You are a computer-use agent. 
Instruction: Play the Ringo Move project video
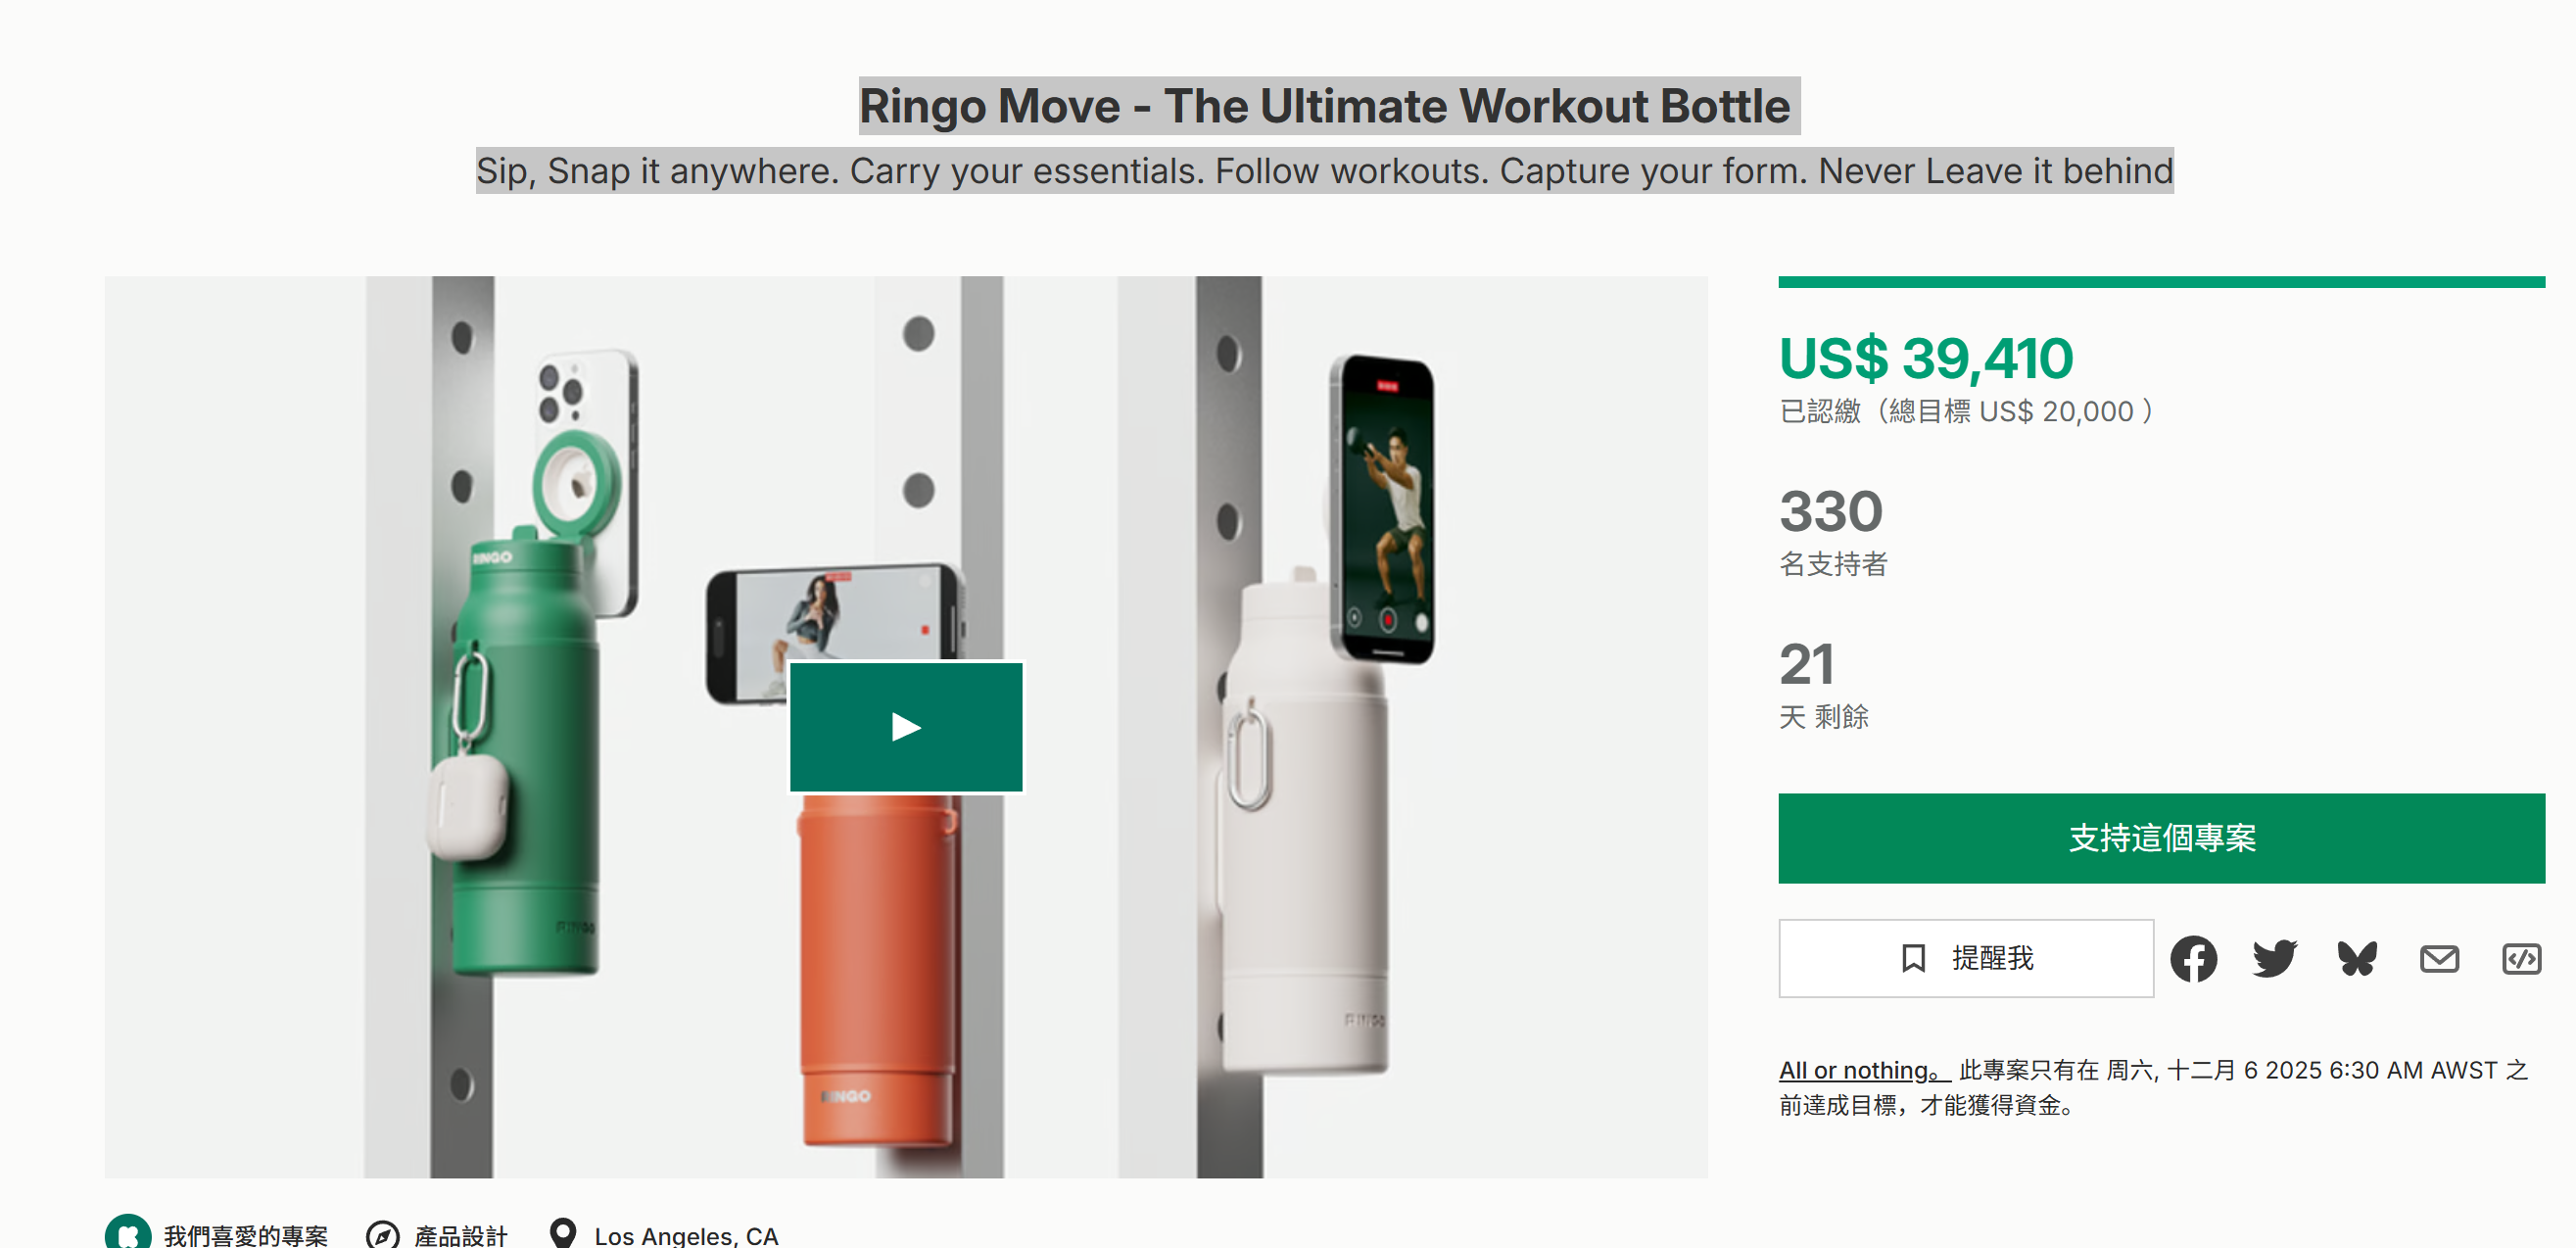[x=906, y=727]
